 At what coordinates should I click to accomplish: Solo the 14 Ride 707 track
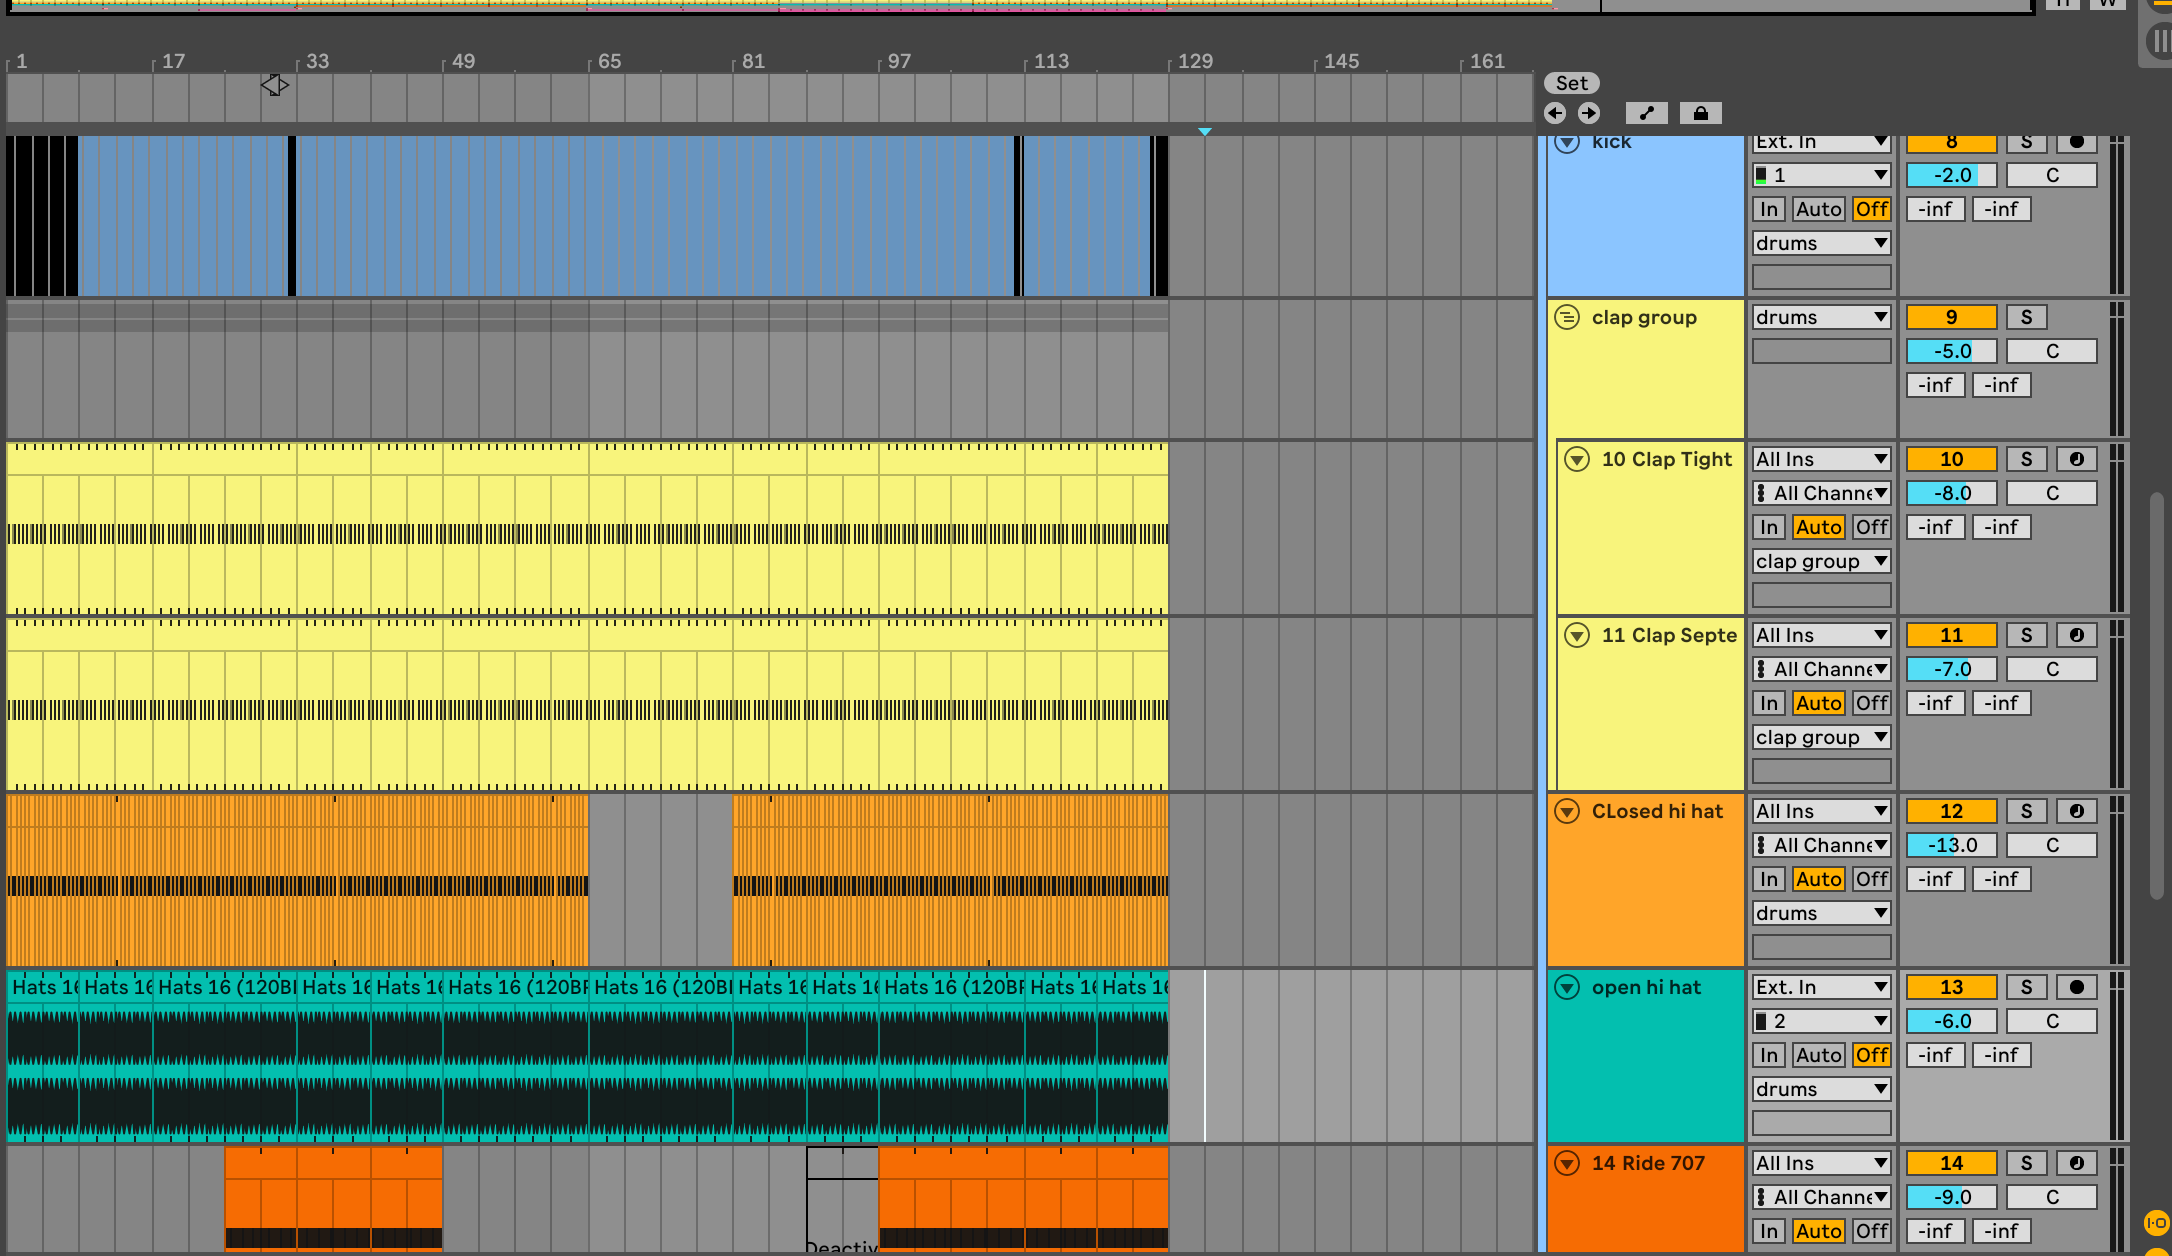click(x=2027, y=1163)
